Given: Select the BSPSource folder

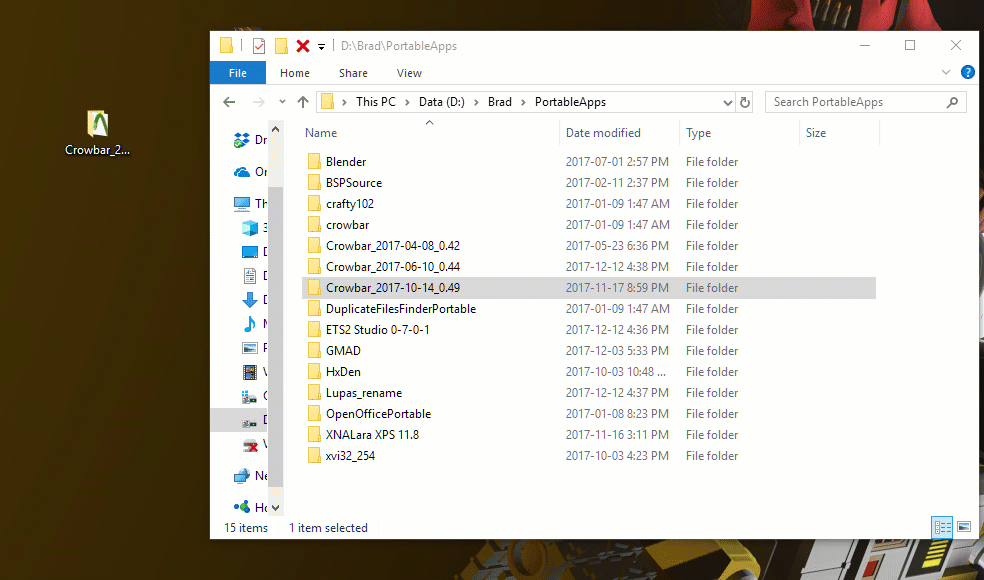Looking at the screenshot, I should coord(353,183).
